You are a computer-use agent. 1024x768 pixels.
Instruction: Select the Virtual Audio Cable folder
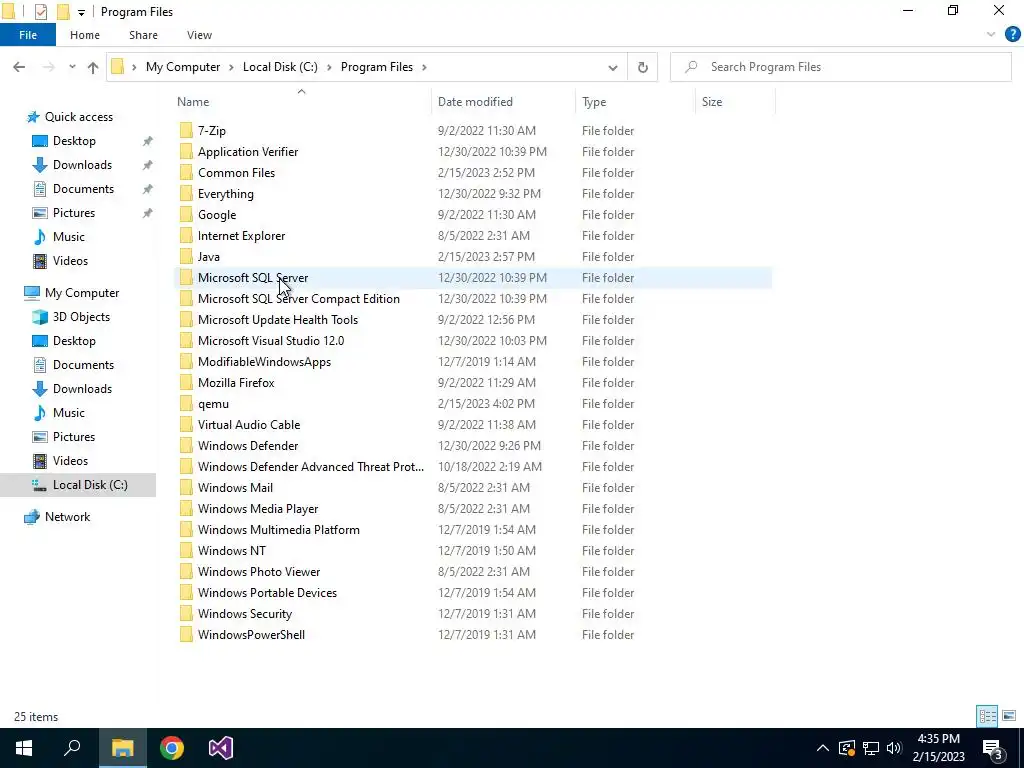(249, 424)
